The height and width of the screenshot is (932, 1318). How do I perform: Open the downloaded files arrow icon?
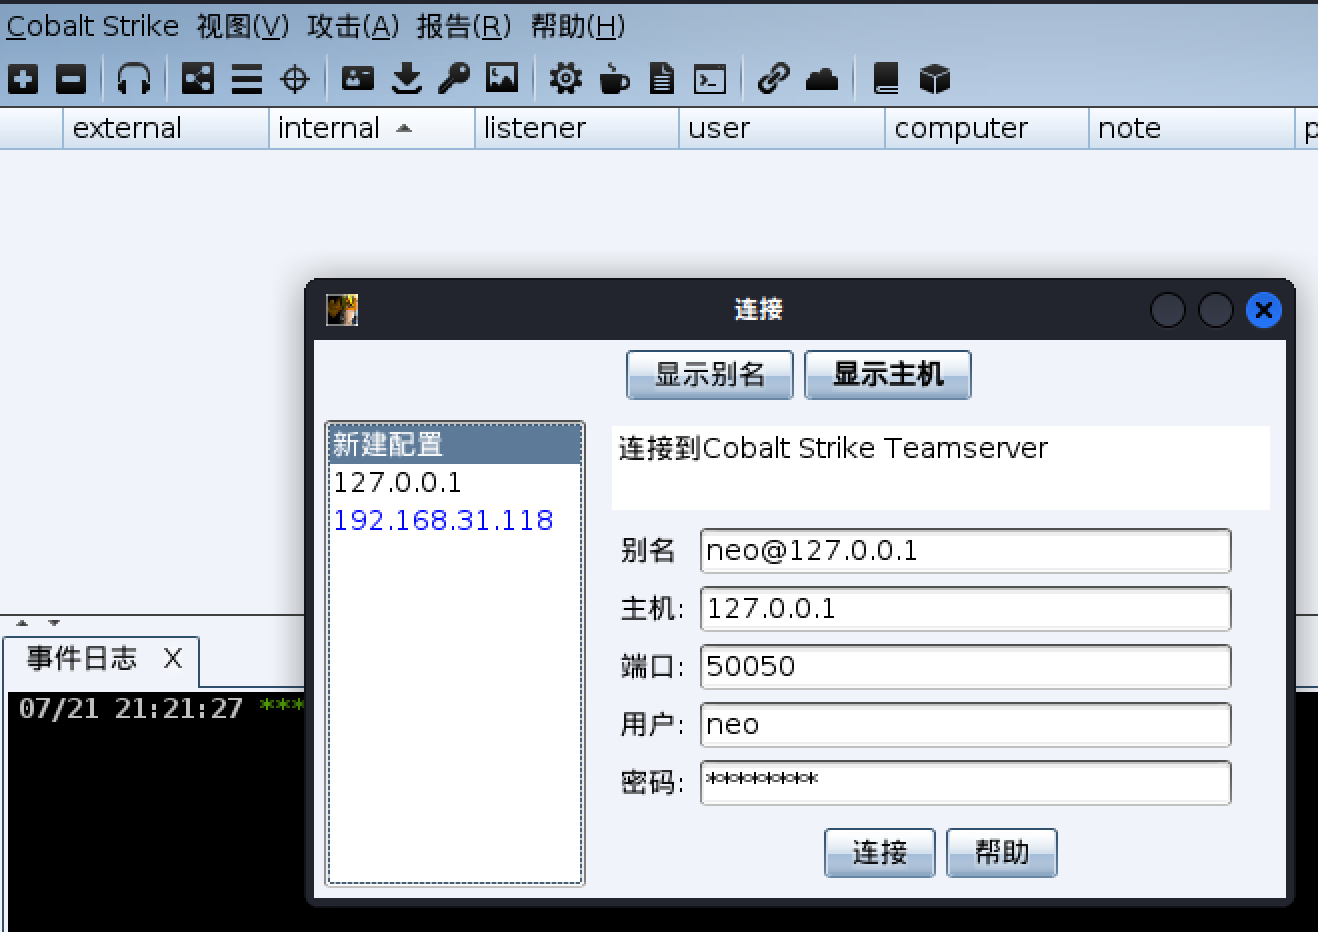pyautogui.click(x=406, y=79)
